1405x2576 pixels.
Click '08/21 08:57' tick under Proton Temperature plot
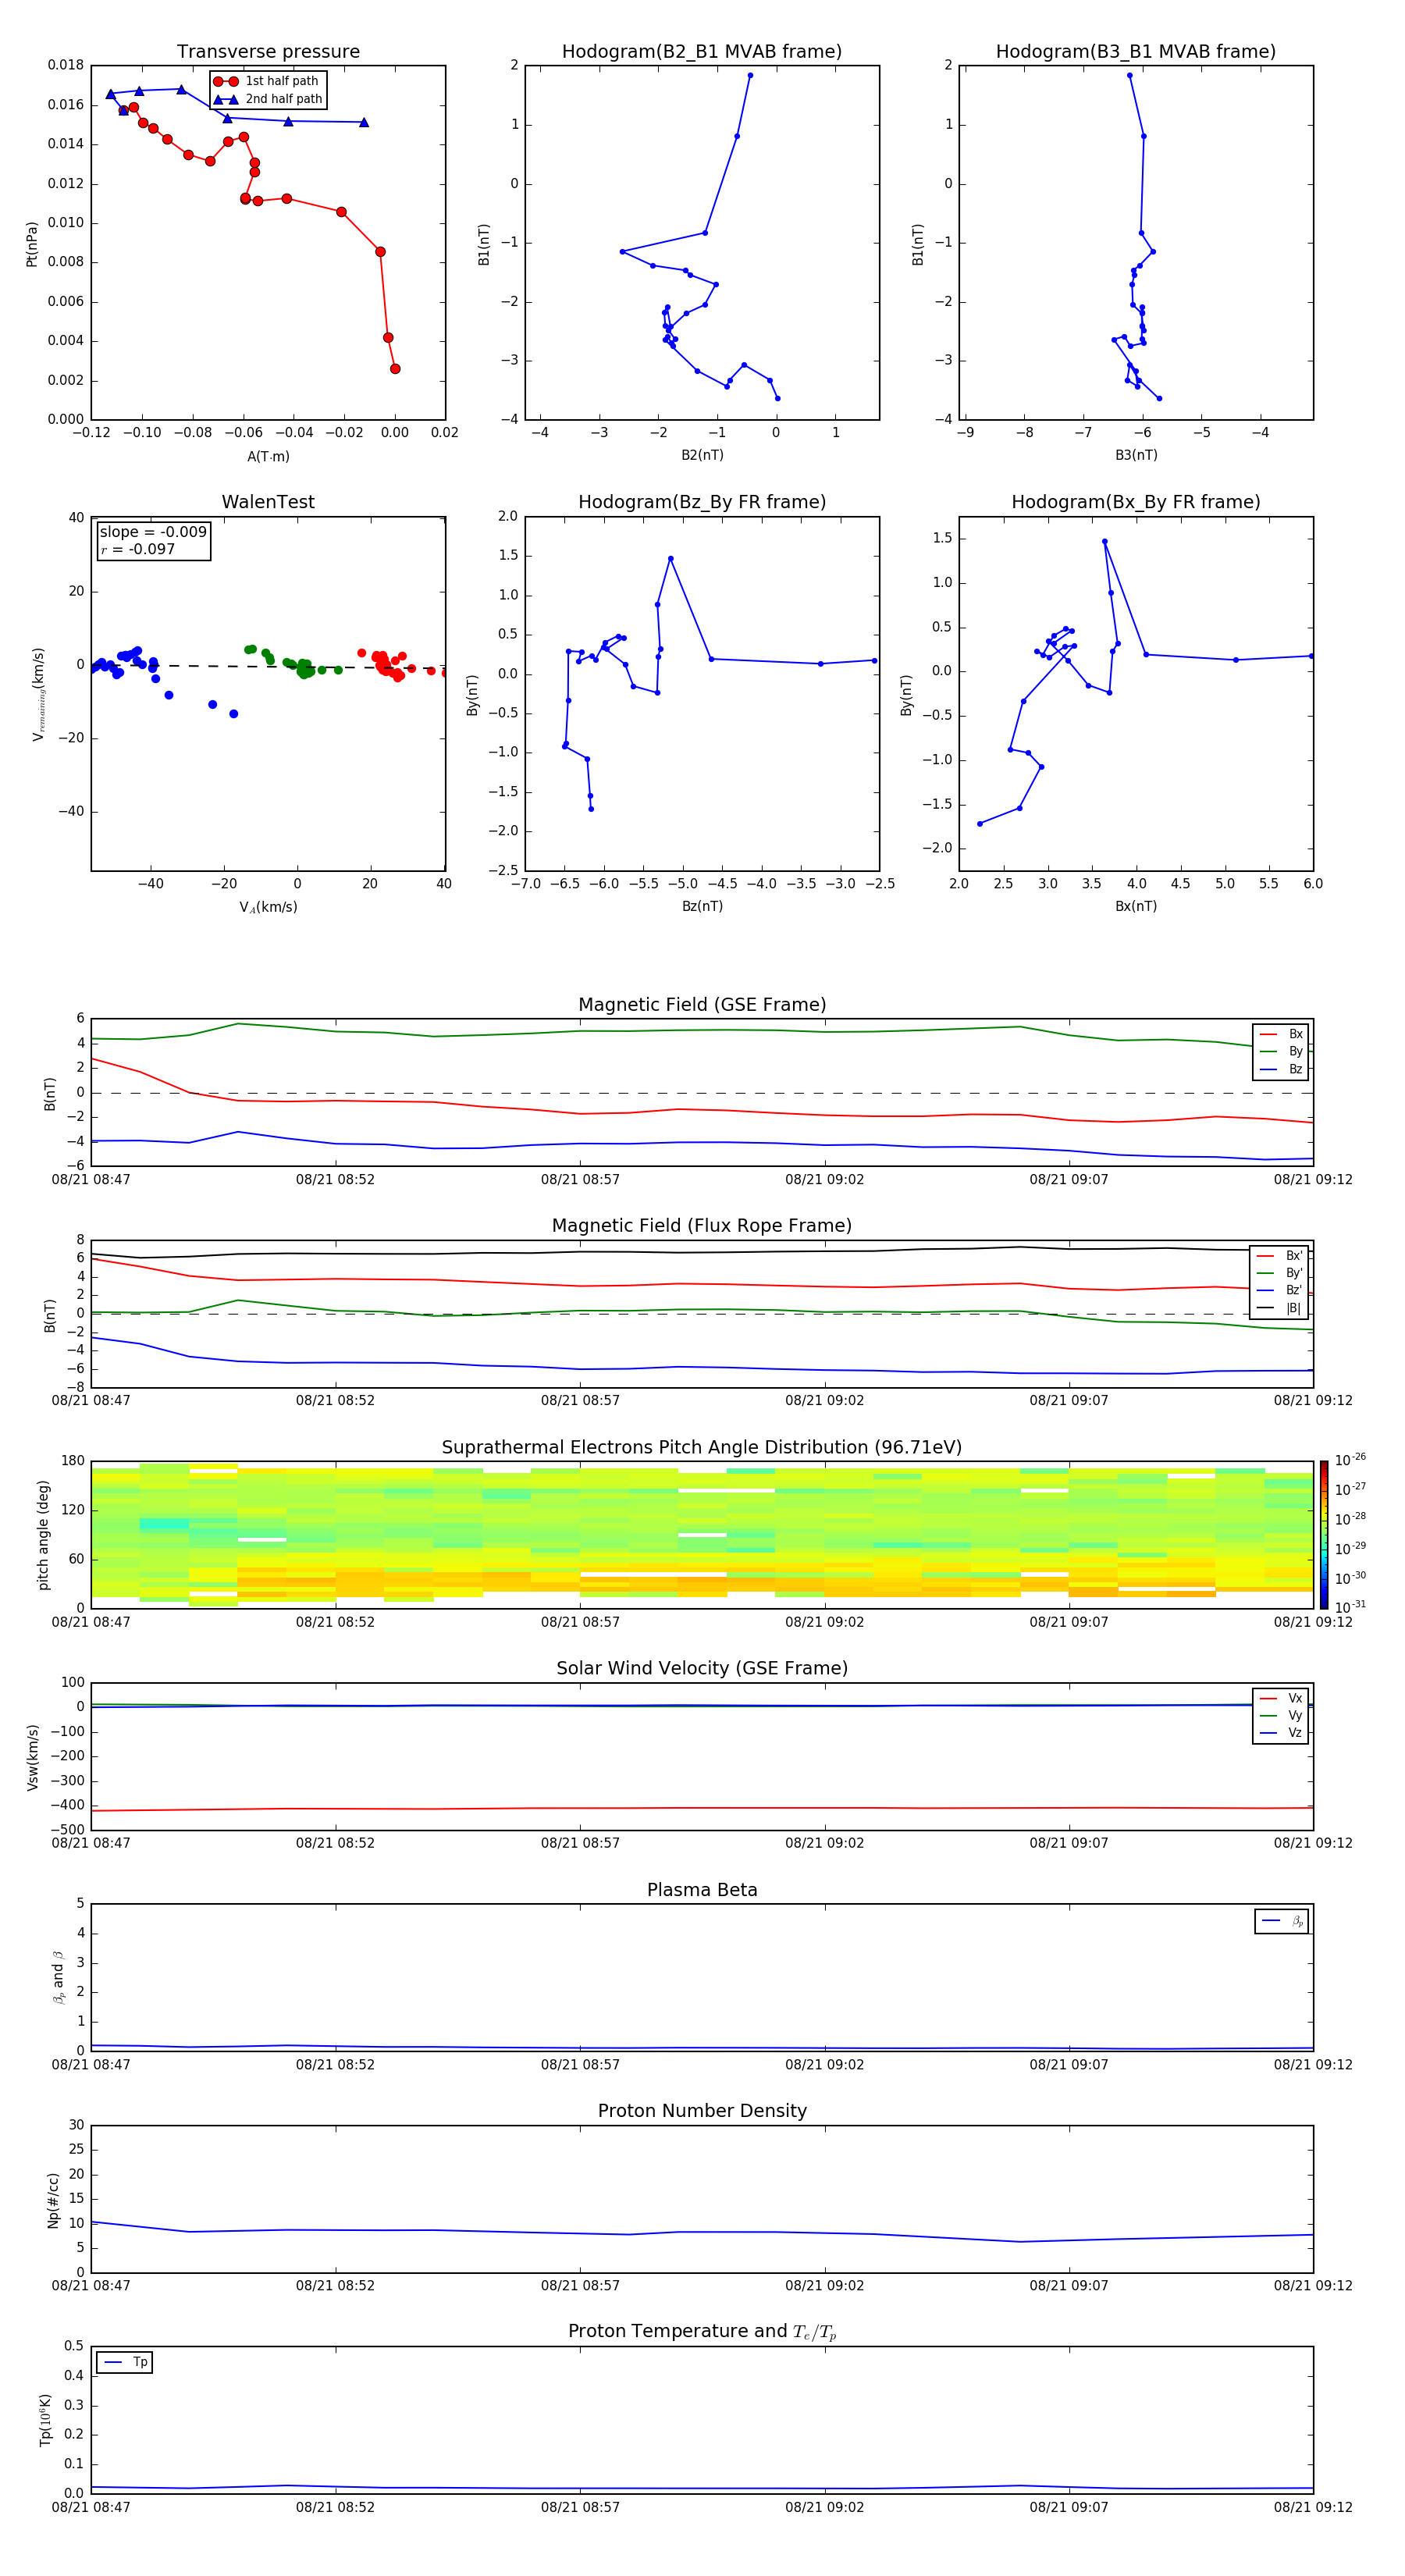(x=580, y=2507)
